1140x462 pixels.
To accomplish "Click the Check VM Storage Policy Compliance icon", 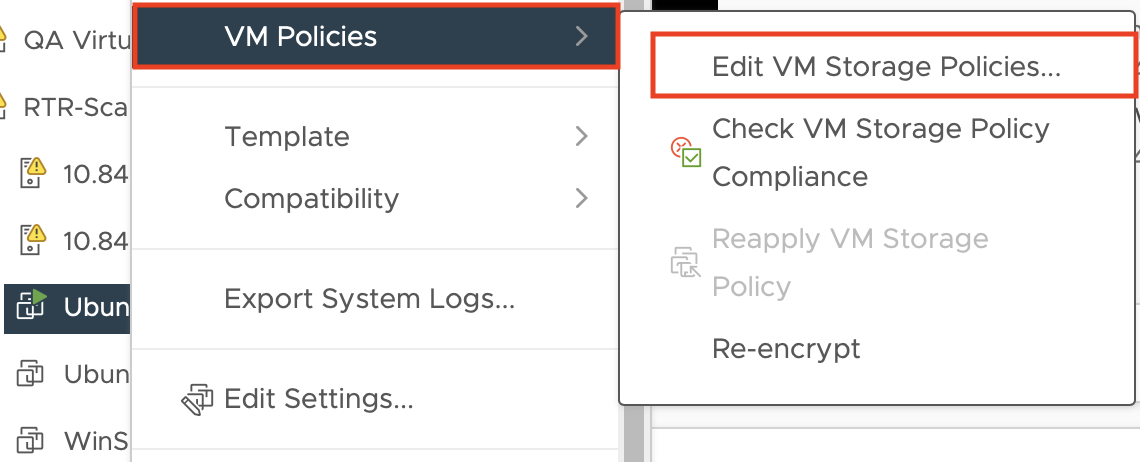I will [x=686, y=152].
